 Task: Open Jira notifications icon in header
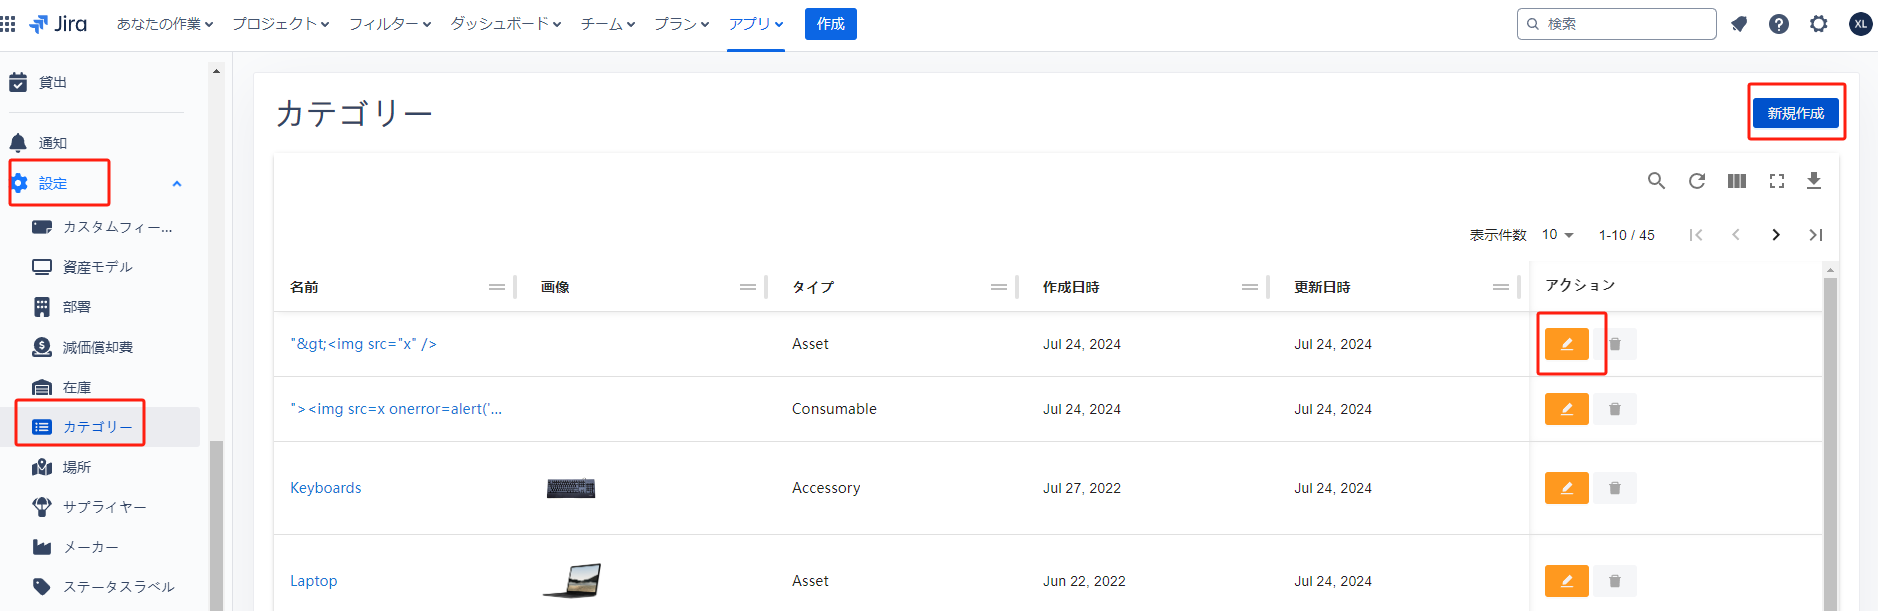point(1739,24)
